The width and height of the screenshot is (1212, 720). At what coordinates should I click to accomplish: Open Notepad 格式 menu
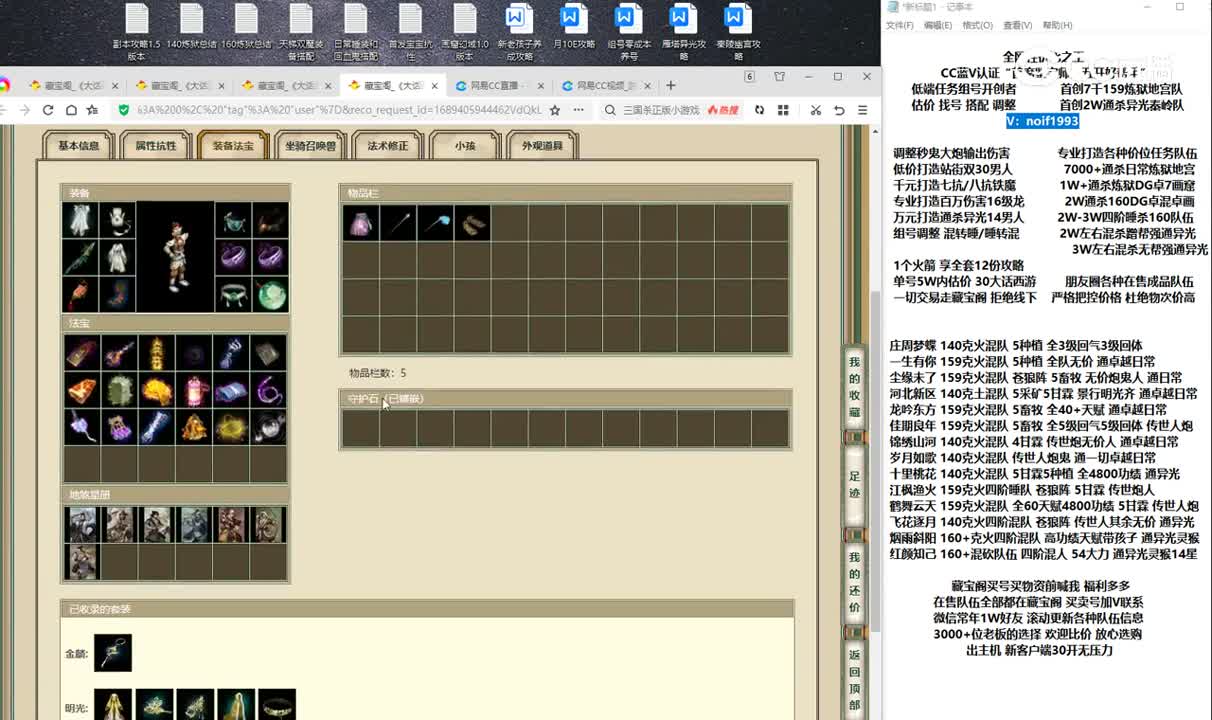tap(977, 25)
